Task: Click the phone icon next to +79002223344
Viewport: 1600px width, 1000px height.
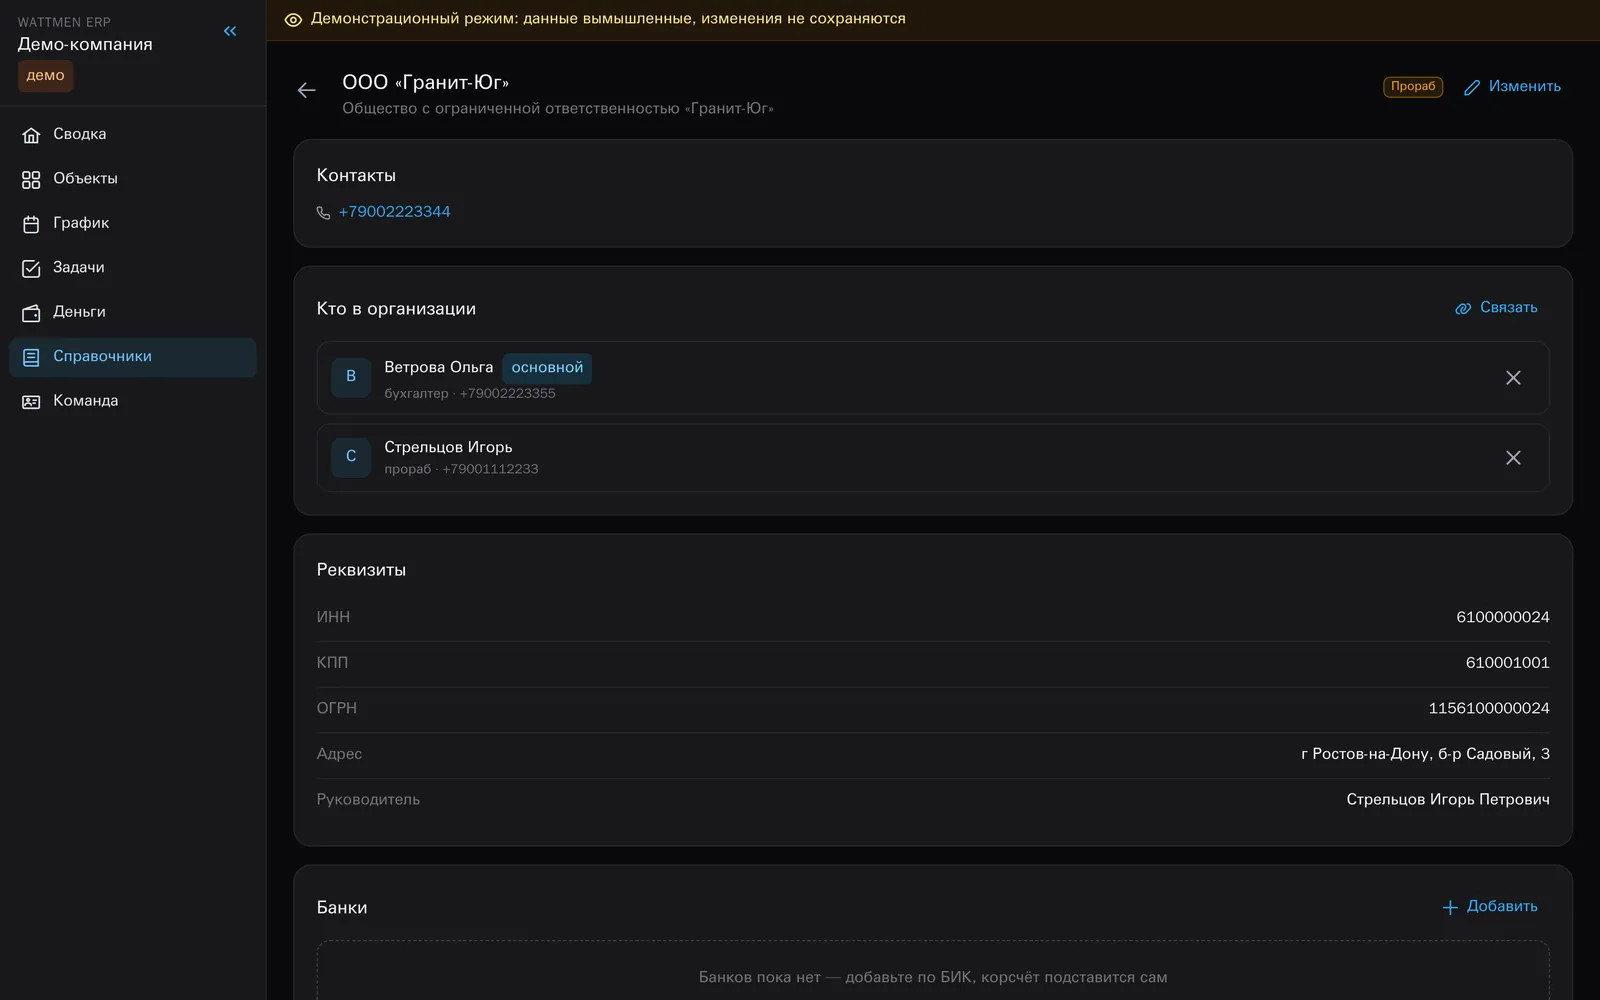Action: click(323, 213)
